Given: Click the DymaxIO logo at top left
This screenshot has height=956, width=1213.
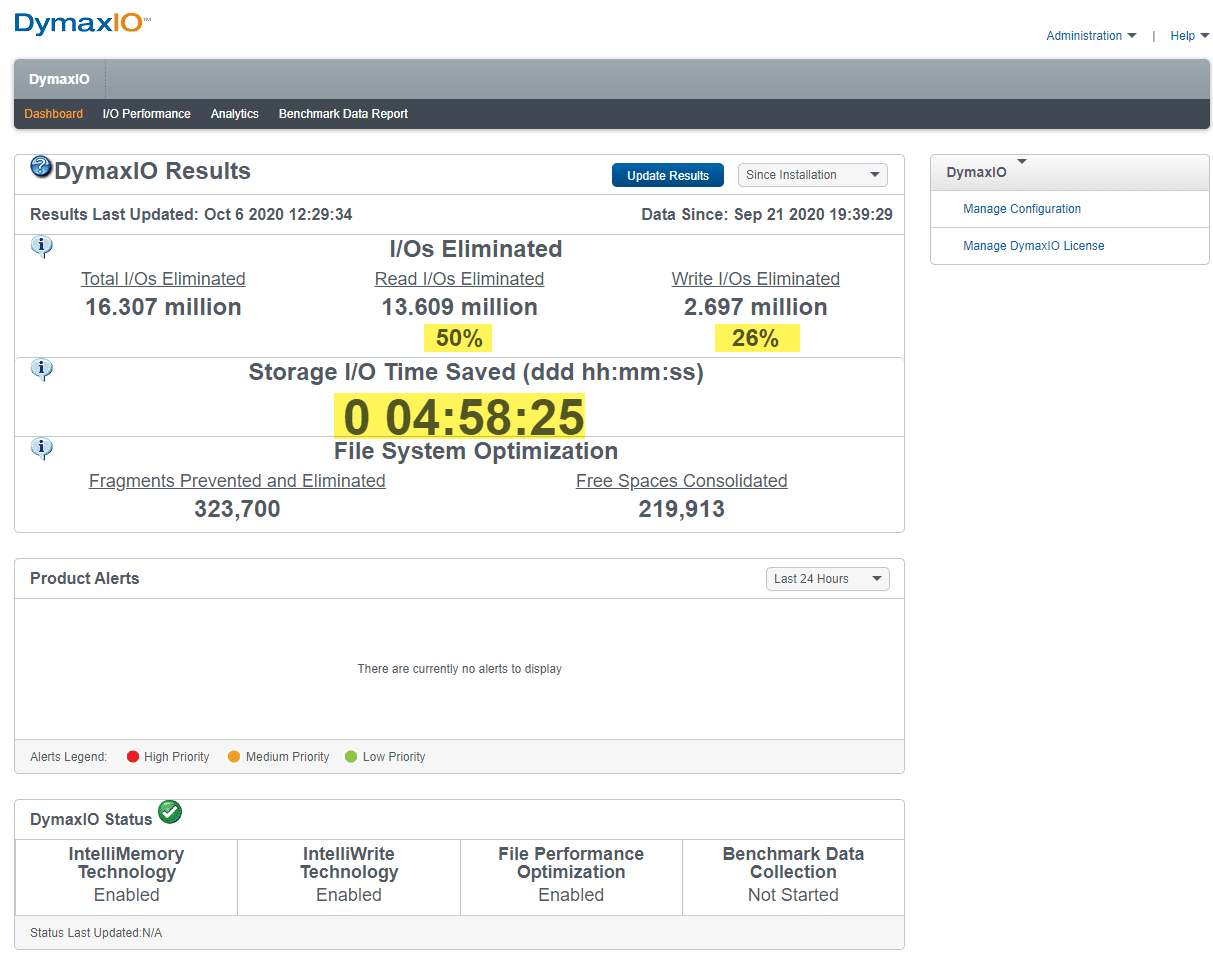Looking at the screenshot, I should (83, 23).
